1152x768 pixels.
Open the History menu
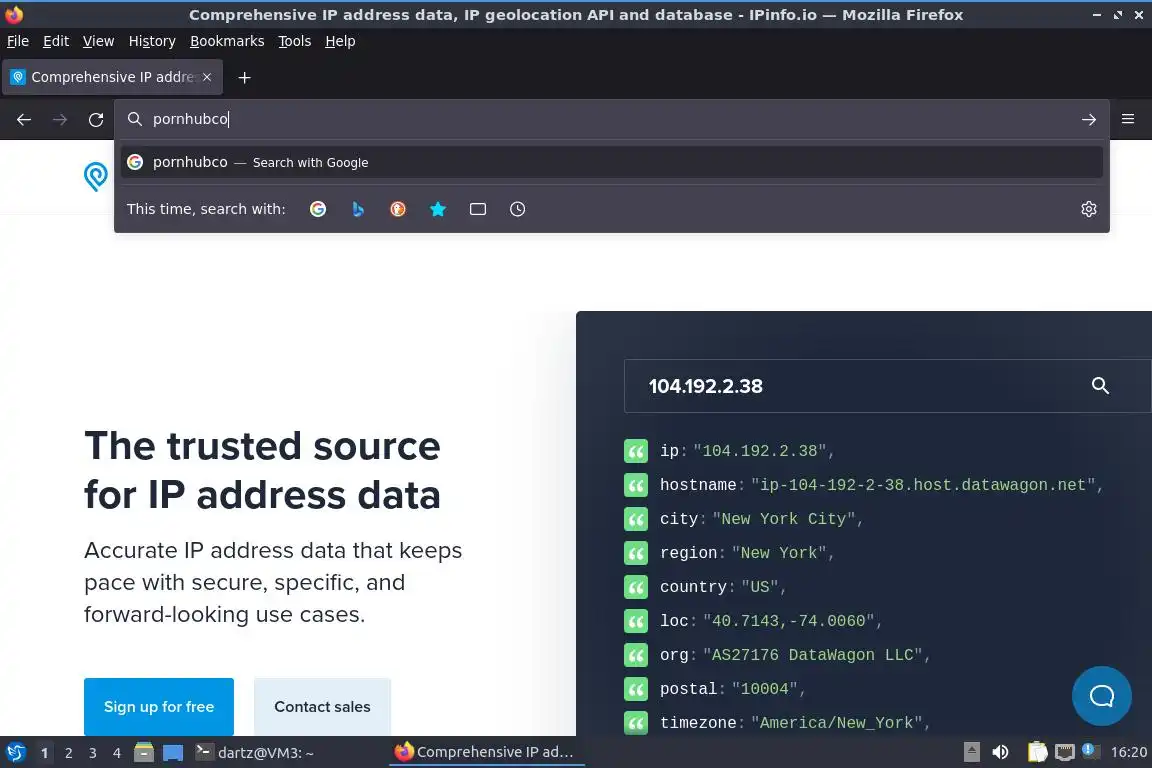[x=152, y=41]
